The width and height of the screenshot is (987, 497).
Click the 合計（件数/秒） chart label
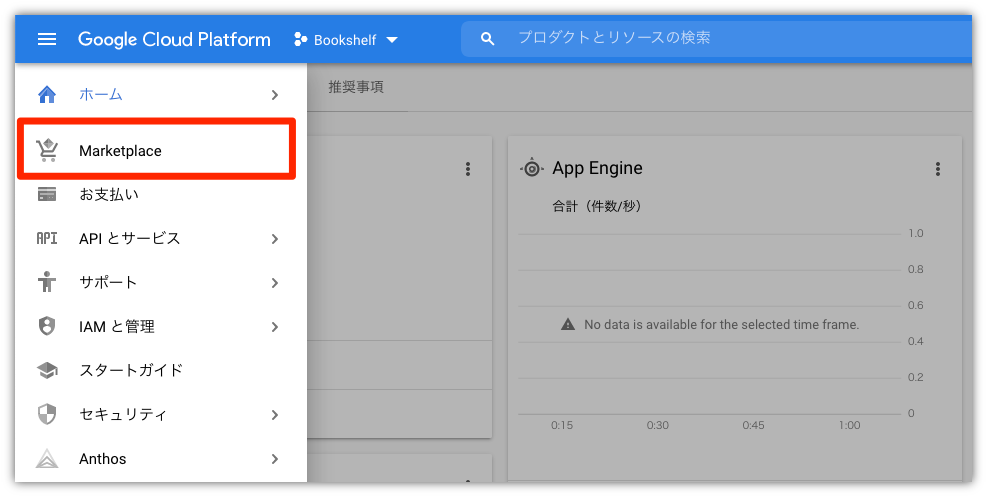click(x=597, y=206)
